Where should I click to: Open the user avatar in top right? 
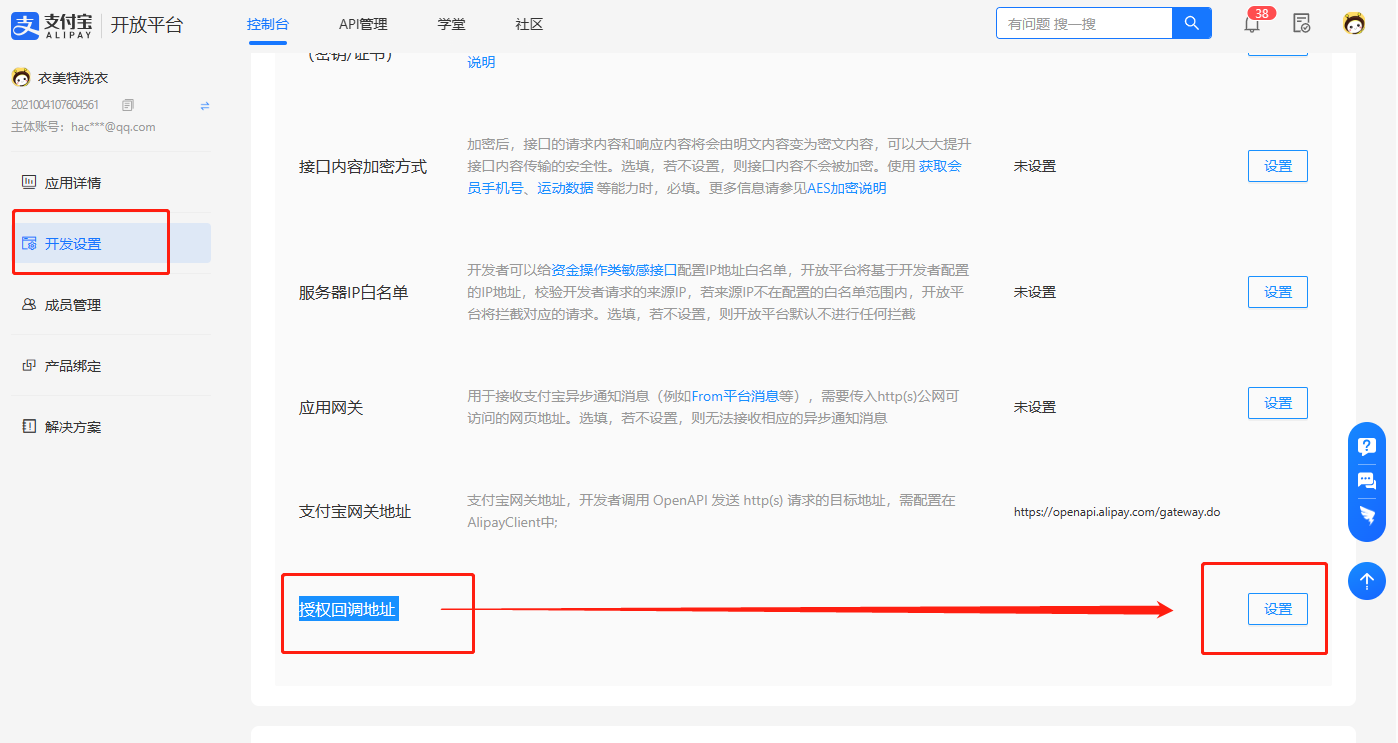point(1354,23)
